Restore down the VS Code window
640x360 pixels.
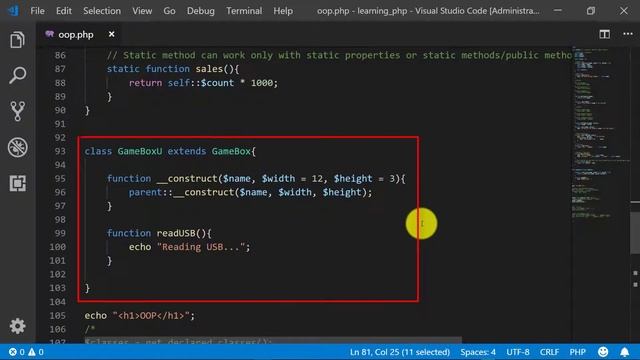click(591, 11)
